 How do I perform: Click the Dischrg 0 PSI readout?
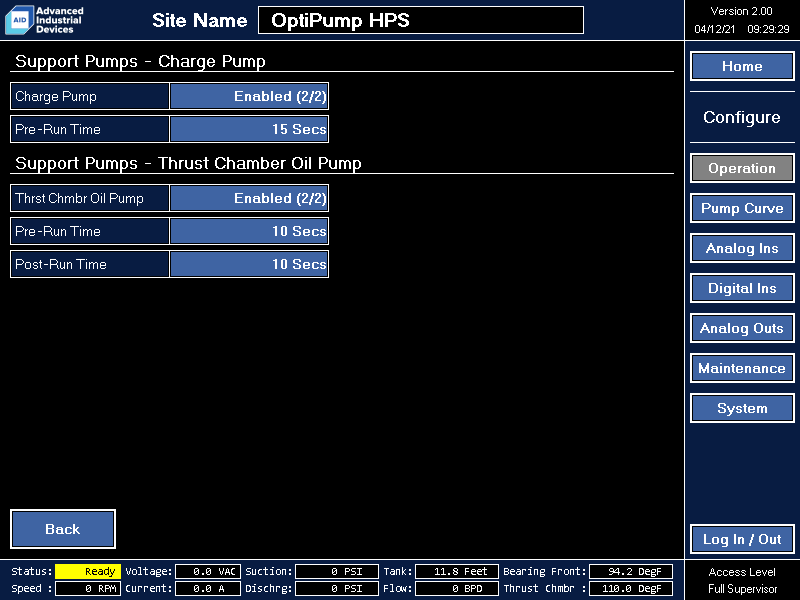[x=337, y=589]
